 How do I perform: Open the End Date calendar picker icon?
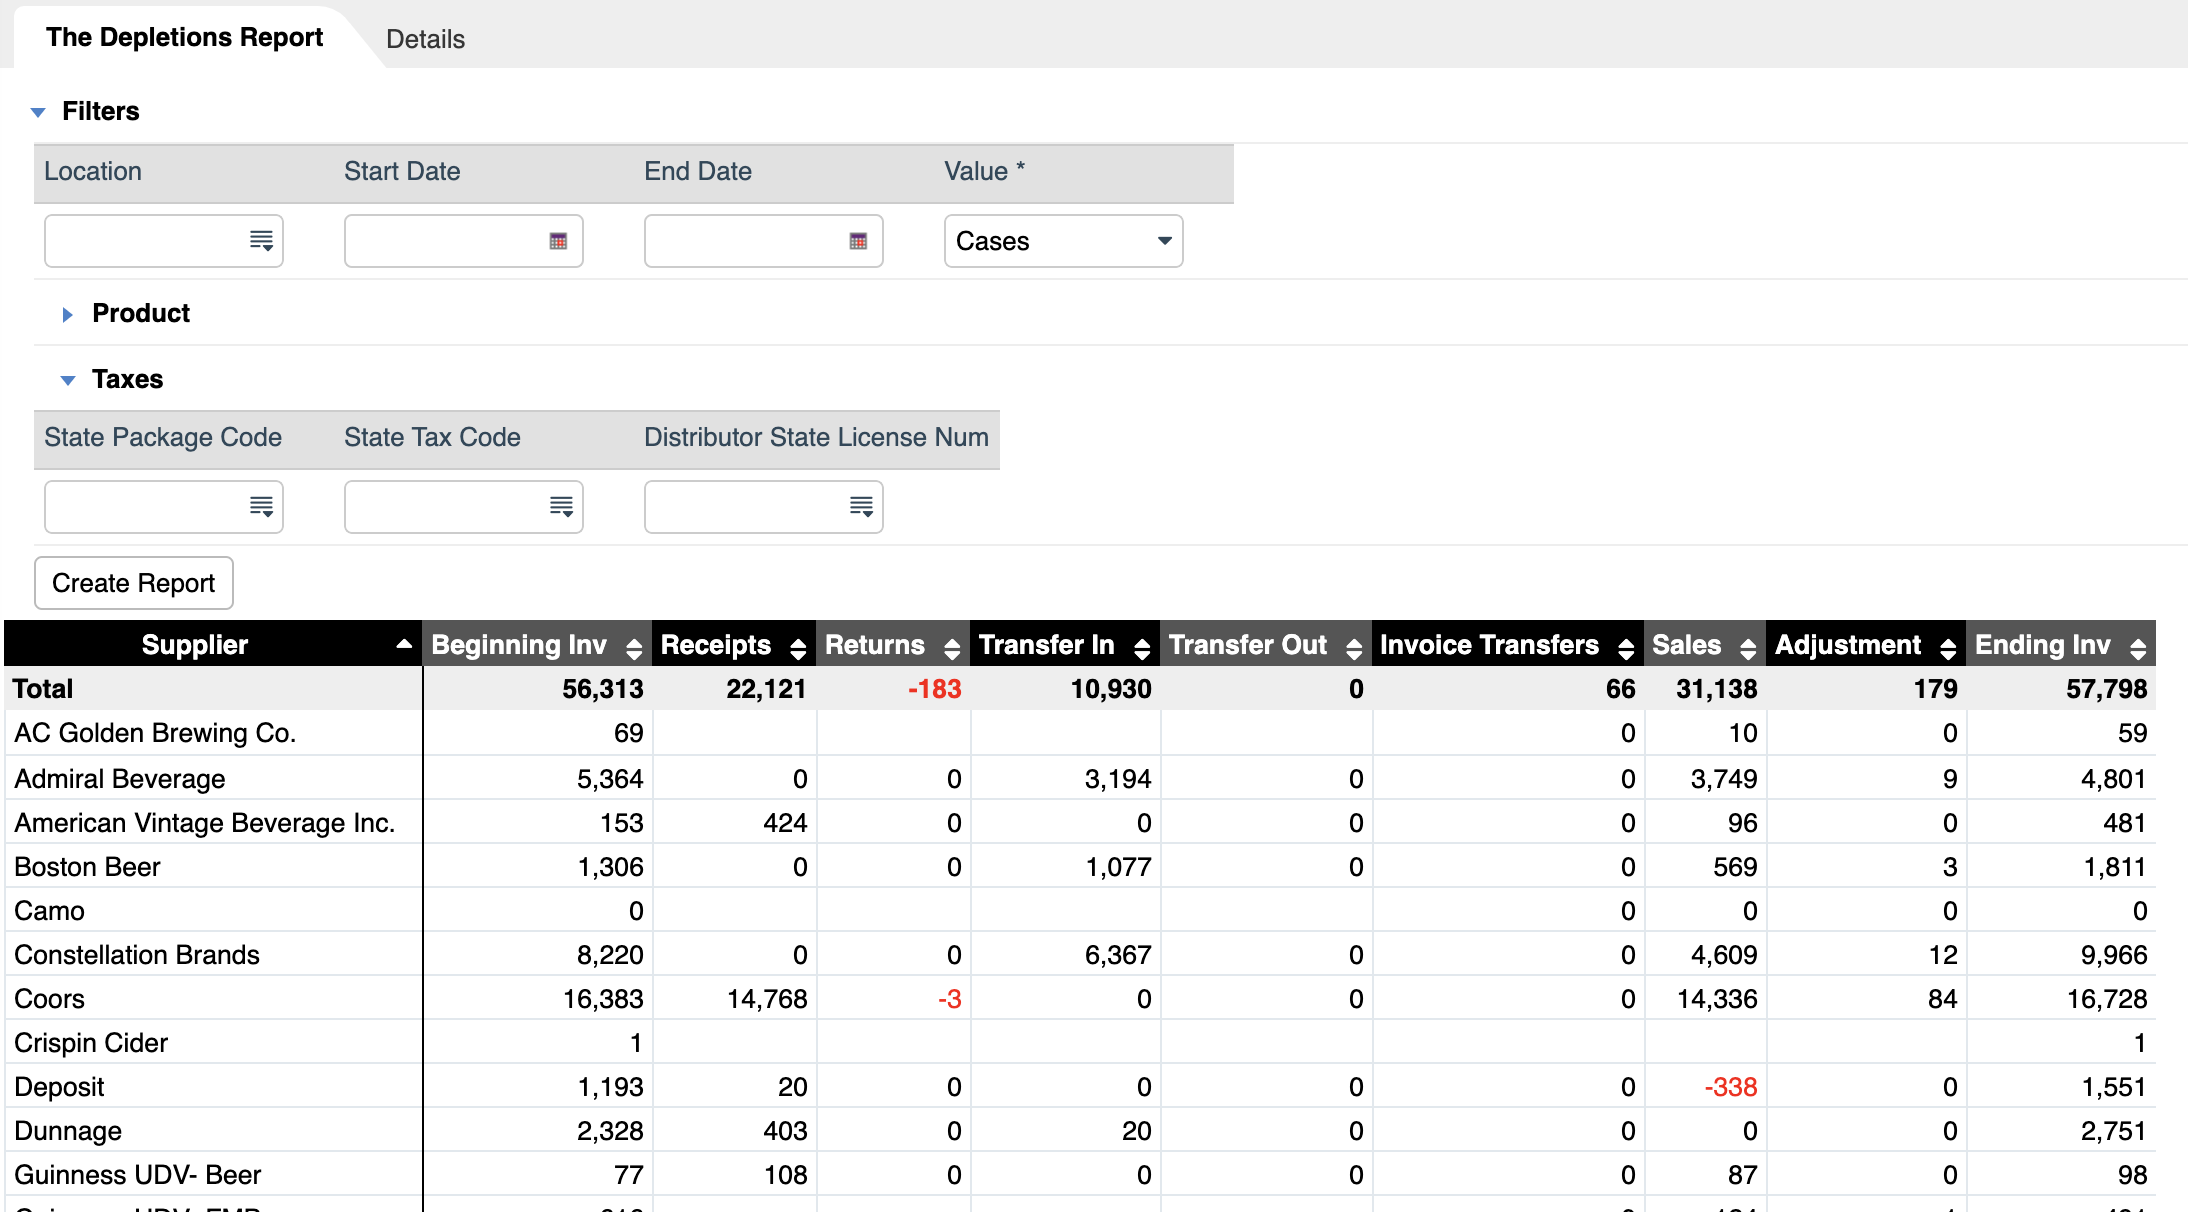tap(858, 241)
